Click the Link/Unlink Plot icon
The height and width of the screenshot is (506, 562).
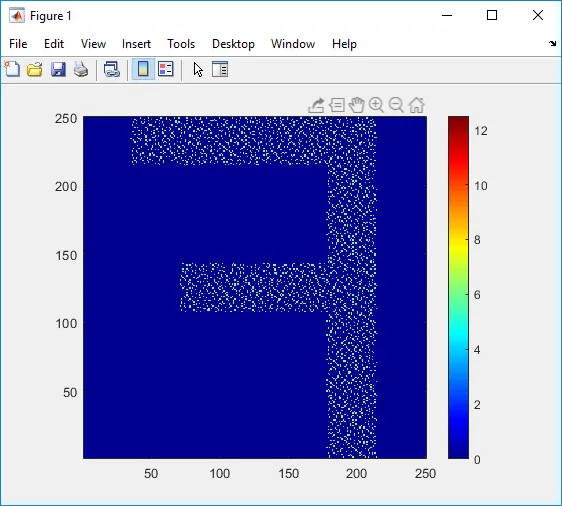[112, 69]
